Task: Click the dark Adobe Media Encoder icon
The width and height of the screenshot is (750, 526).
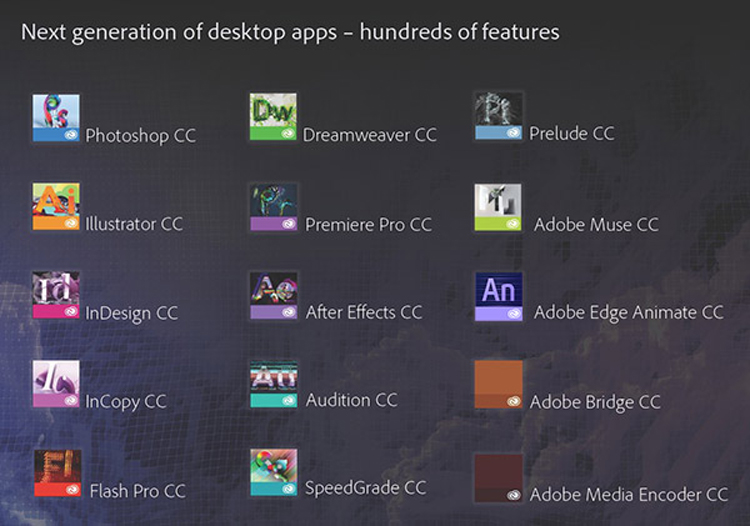Action: pos(498,478)
